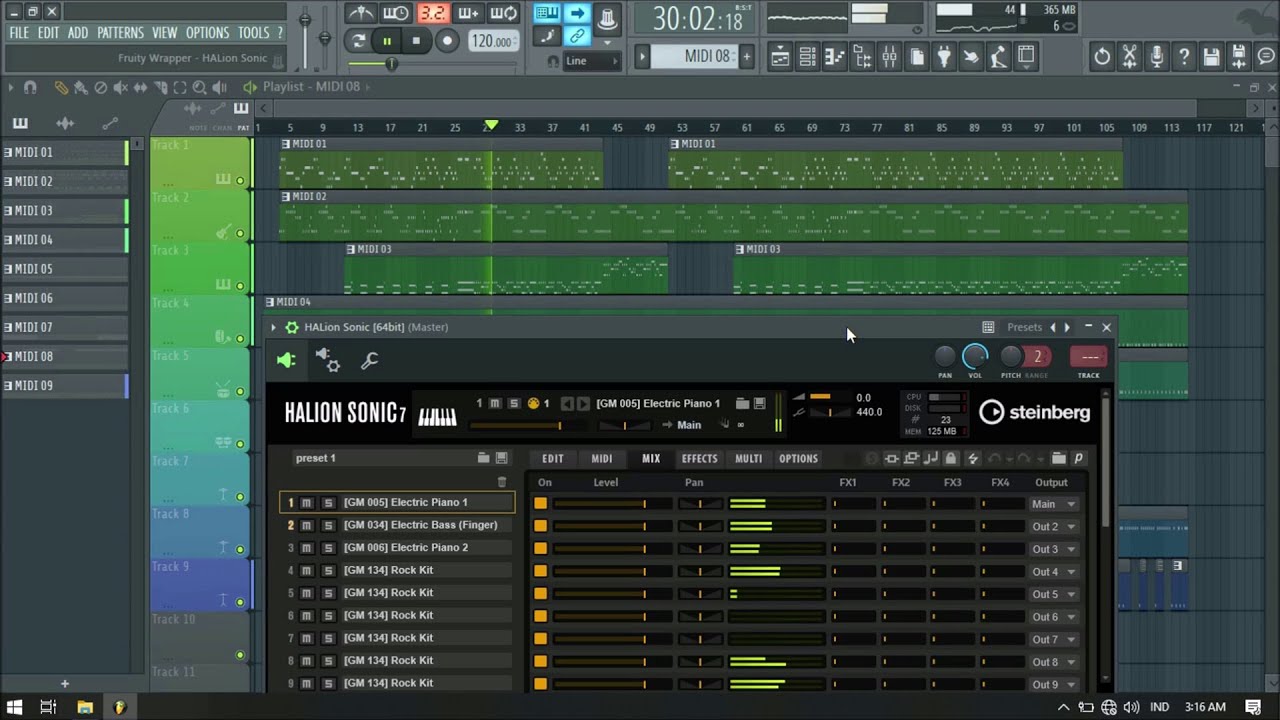Image resolution: width=1280 pixels, height=720 pixels.
Task: Select the playlist mute tool
Action: [x=121, y=88]
